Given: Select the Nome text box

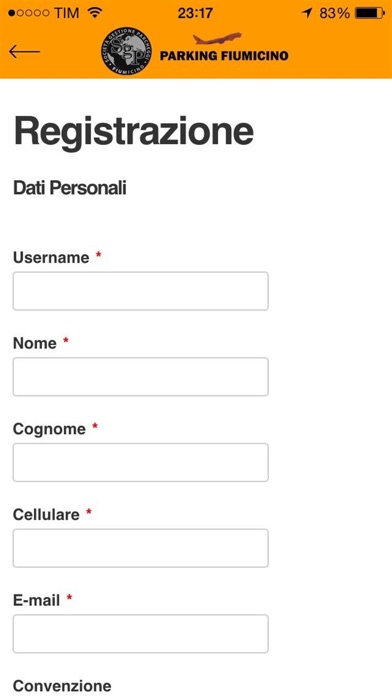Looking at the screenshot, I should click(140, 376).
